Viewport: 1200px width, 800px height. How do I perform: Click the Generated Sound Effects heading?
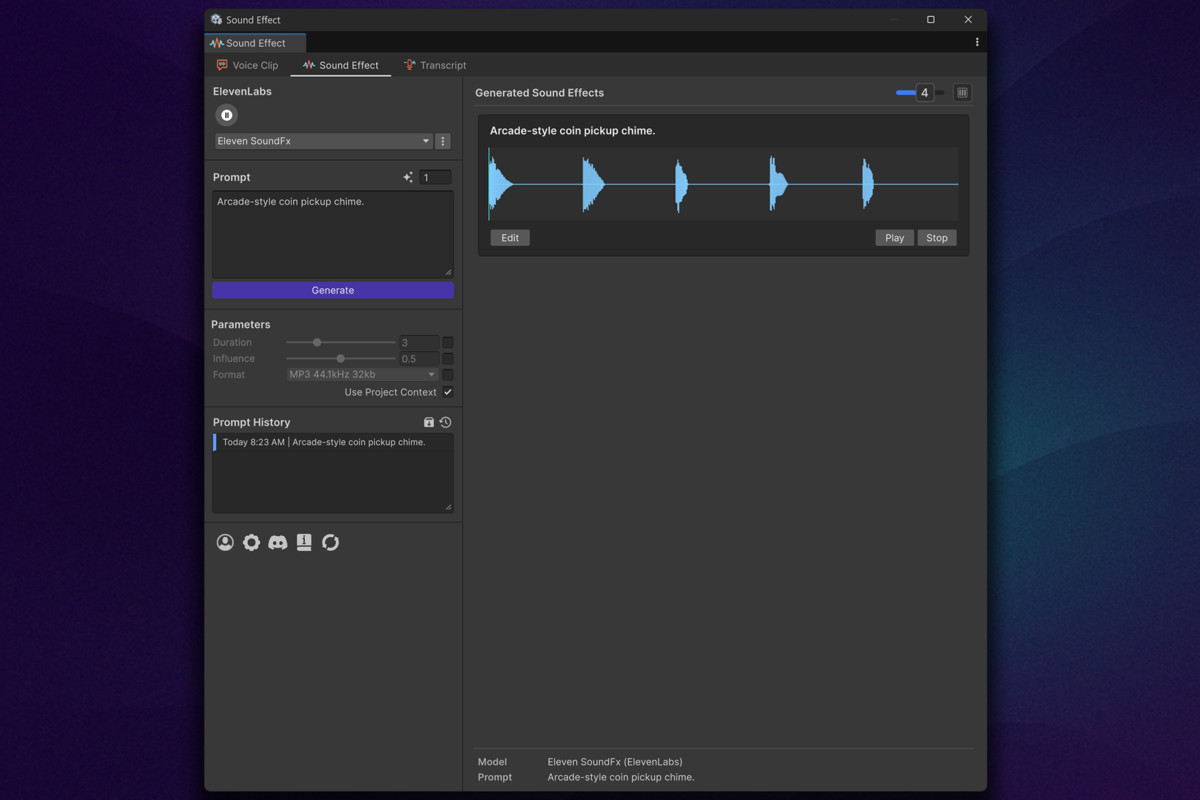539,93
